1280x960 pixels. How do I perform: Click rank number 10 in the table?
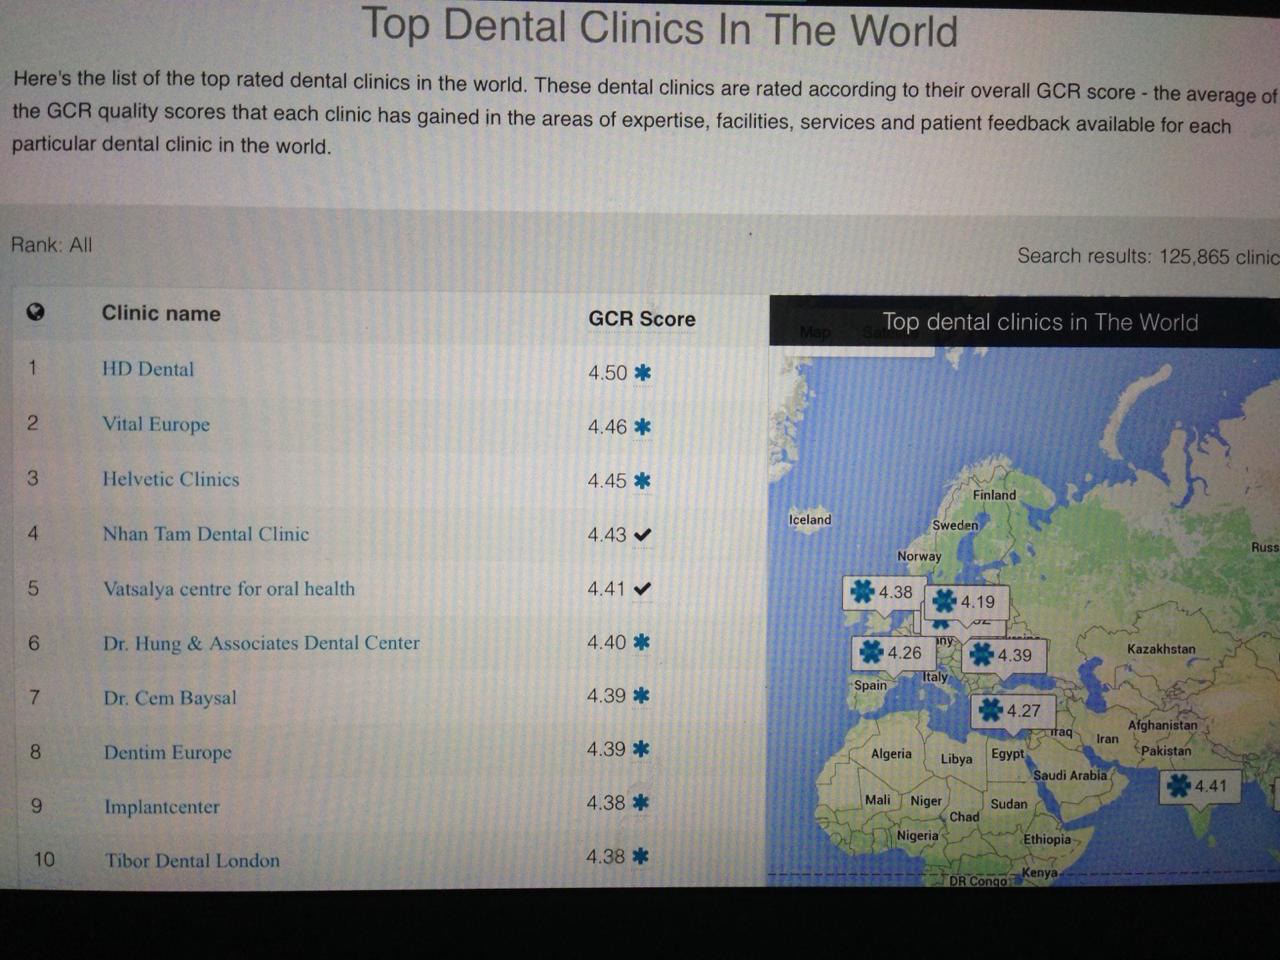44,859
